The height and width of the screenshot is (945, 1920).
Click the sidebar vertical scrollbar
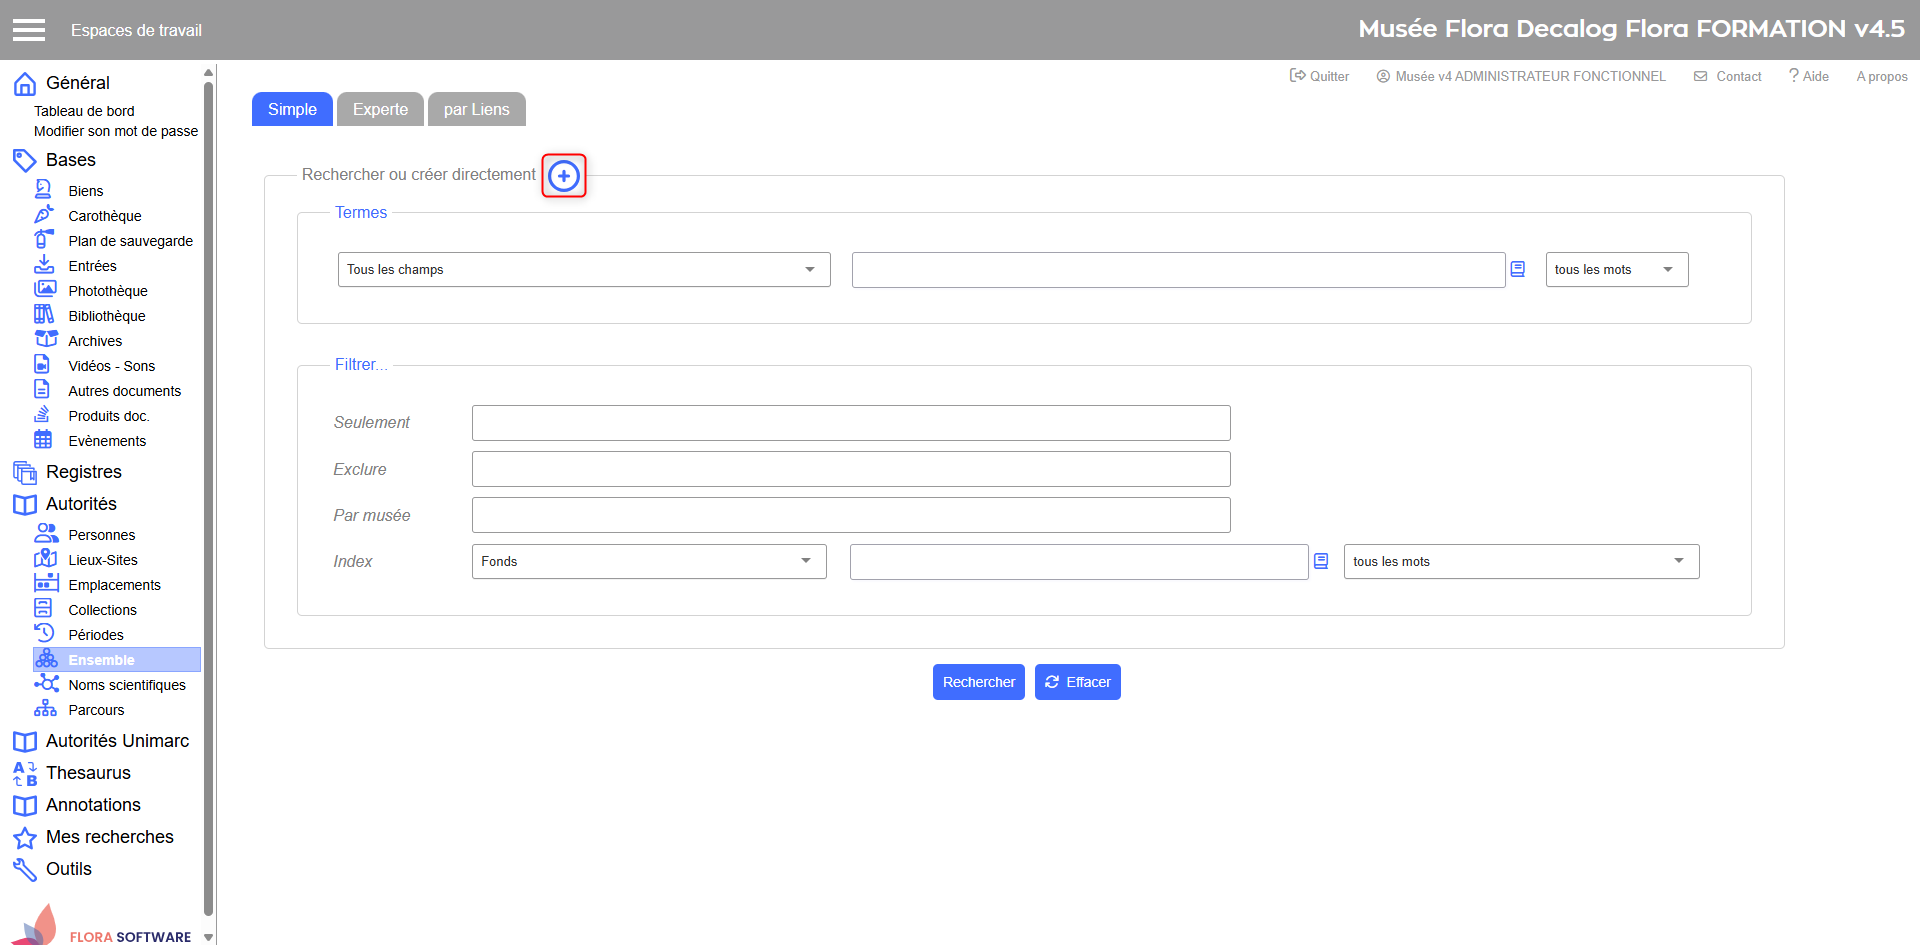tap(208, 500)
